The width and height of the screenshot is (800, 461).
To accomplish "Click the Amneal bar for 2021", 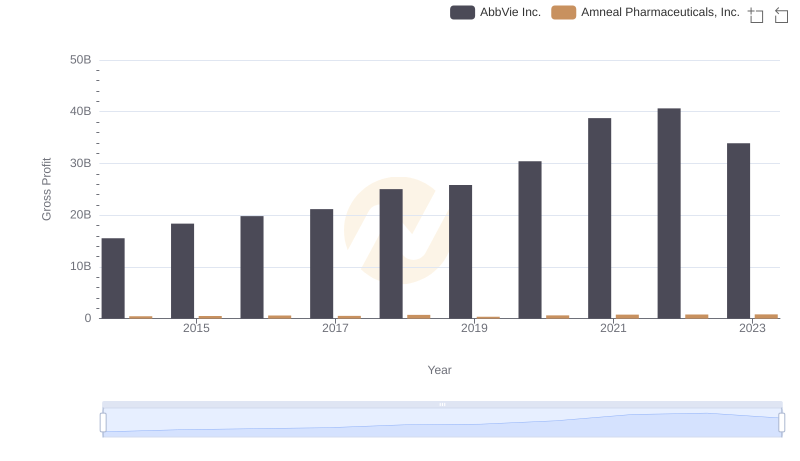I will pyautogui.click(x=628, y=317).
